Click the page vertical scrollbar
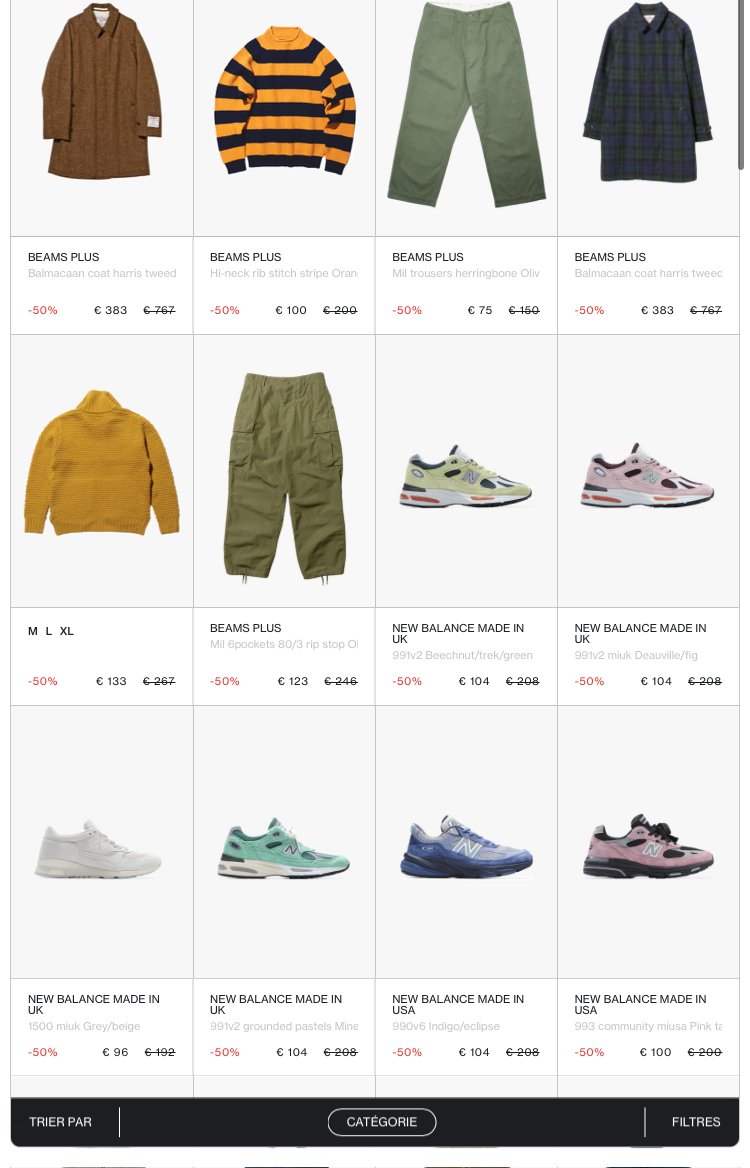Screen dimensions: 750x1168 tap(741, 86)
